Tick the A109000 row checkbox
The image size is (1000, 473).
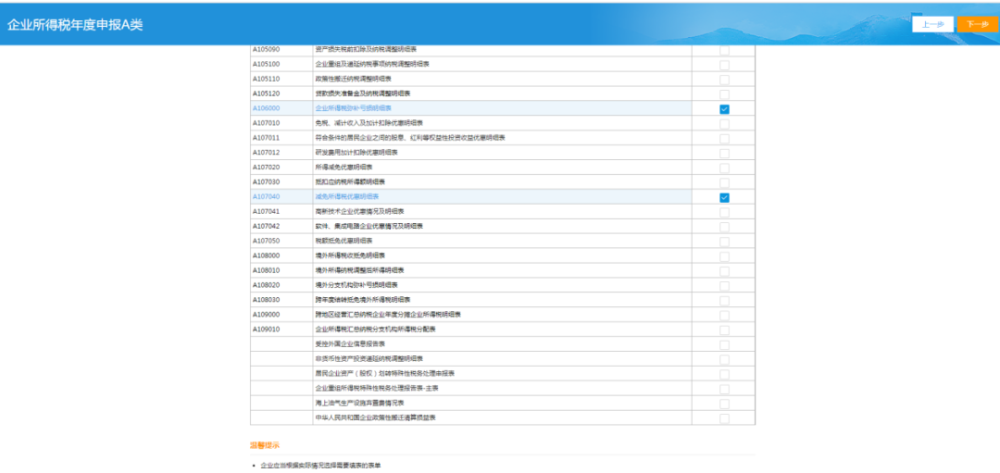click(724, 316)
